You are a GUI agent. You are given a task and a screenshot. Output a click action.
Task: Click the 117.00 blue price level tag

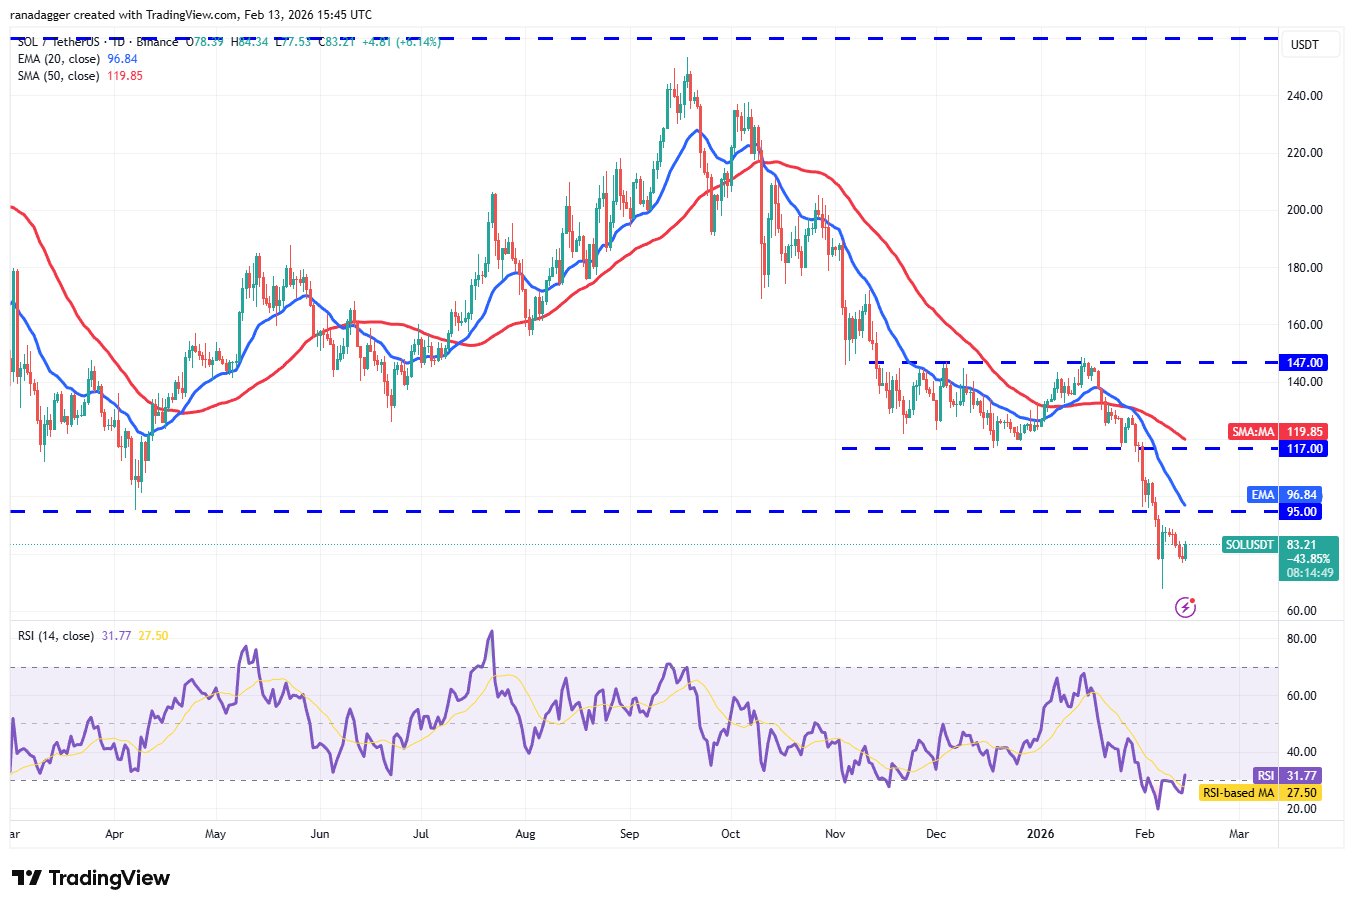coord(1303,449)
